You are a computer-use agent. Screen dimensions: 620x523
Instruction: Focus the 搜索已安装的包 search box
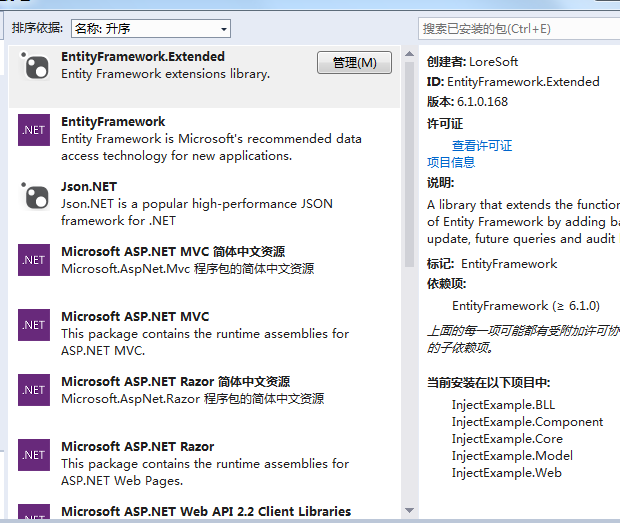click(x=519, y=28)
